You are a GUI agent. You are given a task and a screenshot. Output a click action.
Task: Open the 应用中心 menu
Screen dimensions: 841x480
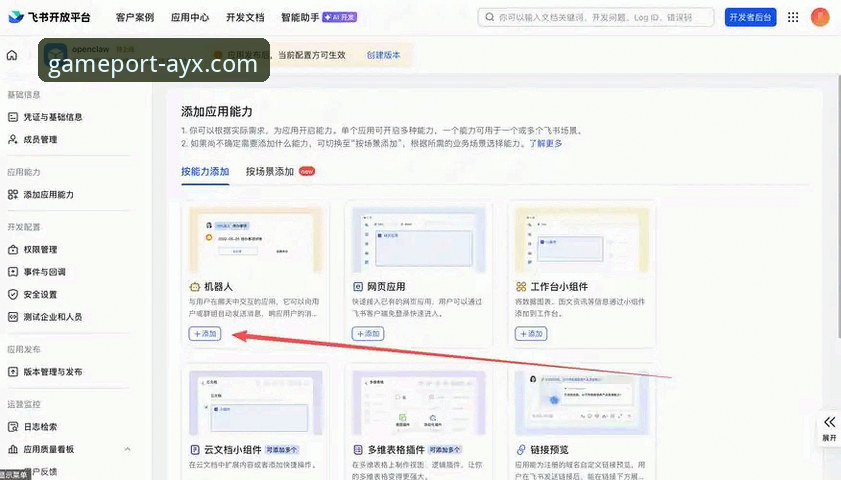[x=190, y=18]
